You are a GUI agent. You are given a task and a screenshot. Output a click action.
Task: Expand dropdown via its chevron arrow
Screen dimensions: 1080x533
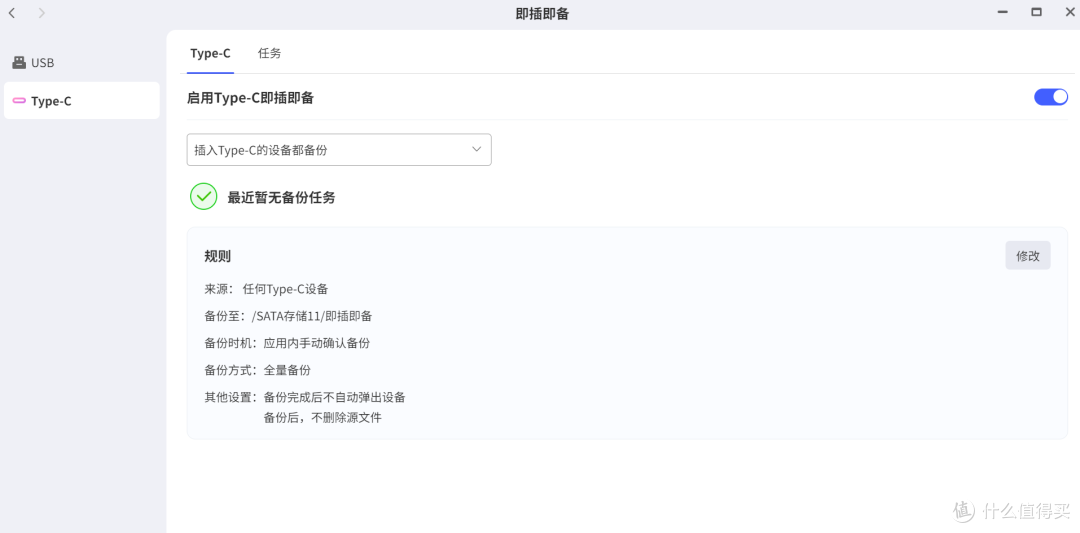pyautogui.click(x=477, y=149)
